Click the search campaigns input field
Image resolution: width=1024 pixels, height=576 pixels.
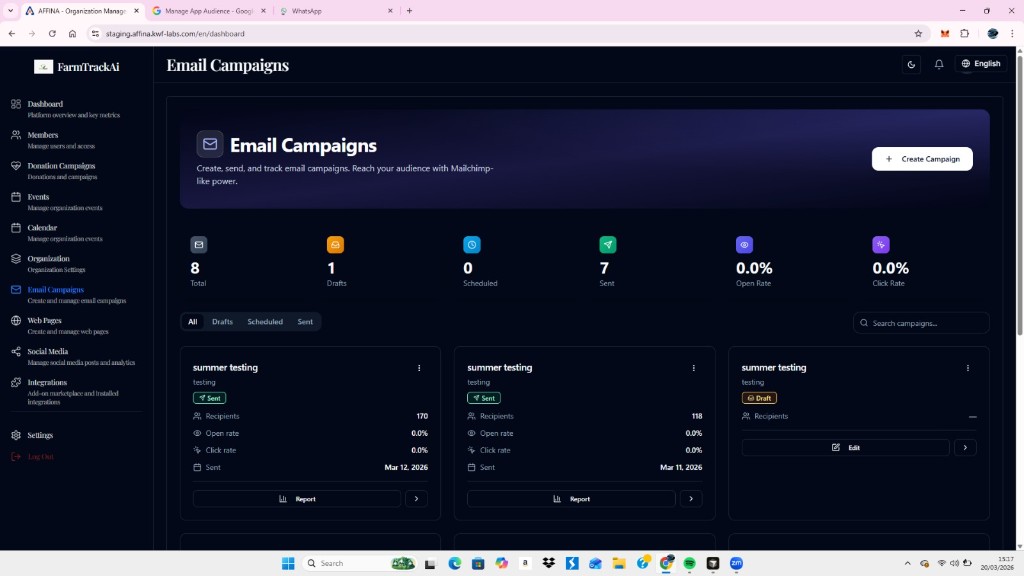tap(919, 322)
